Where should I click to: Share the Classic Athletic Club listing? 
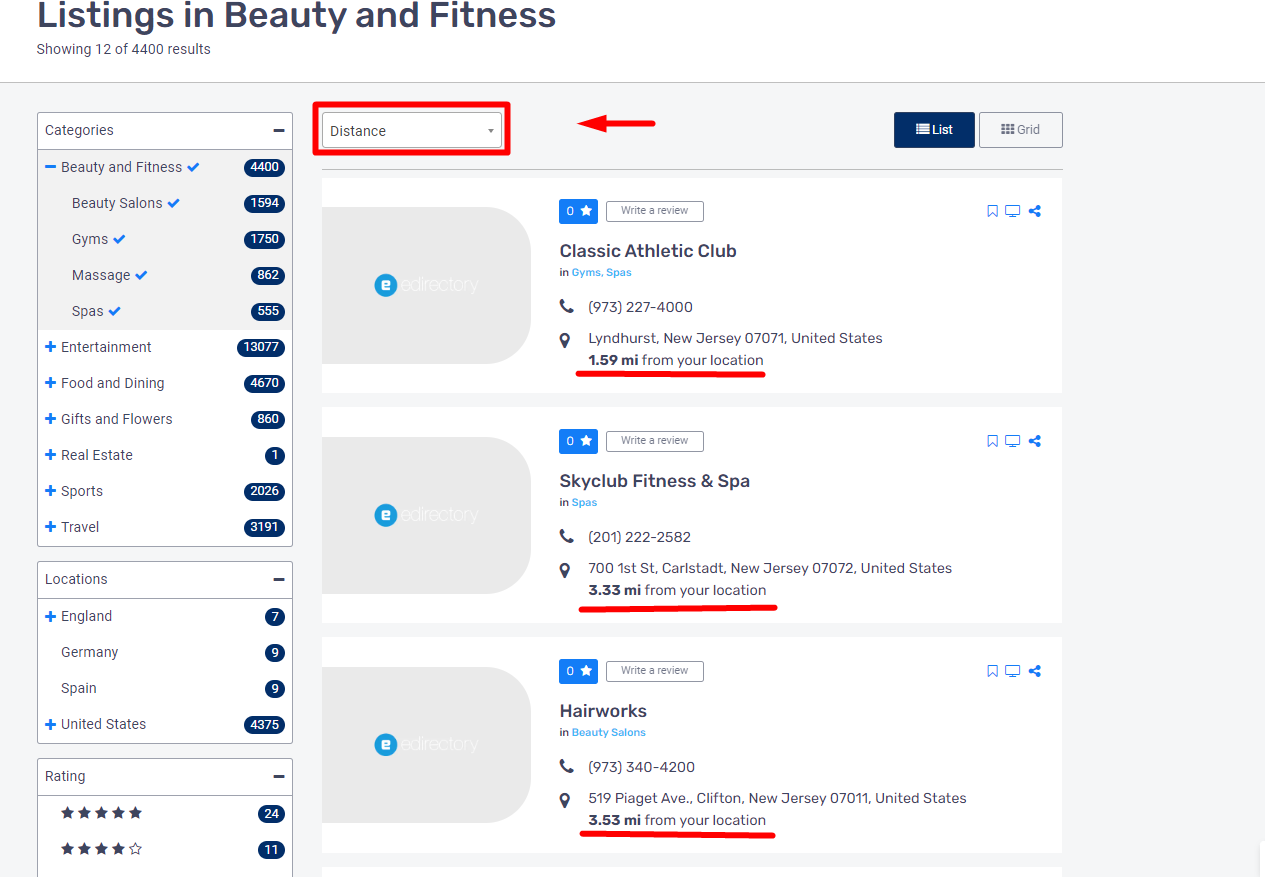[1035, 211]
